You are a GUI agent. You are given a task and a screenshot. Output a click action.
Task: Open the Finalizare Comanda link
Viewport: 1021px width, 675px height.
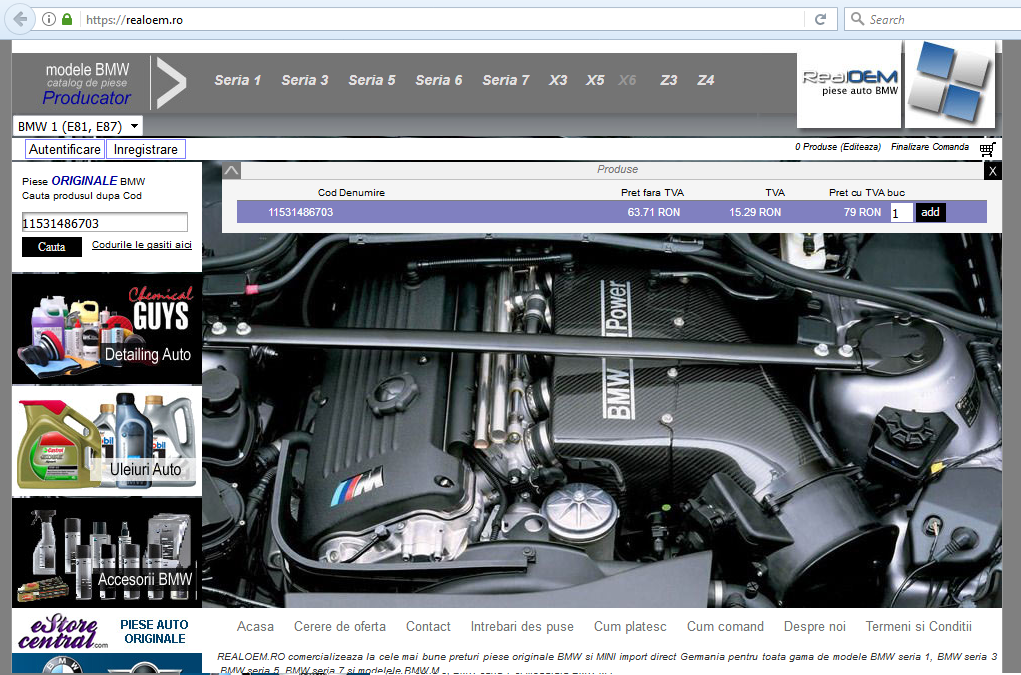tap(929, 147)
